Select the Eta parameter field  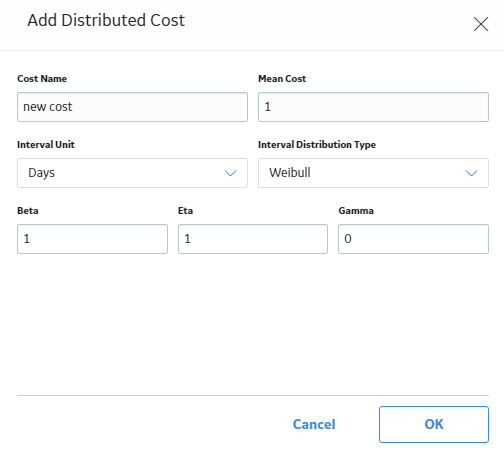click(x=253, y=239)
